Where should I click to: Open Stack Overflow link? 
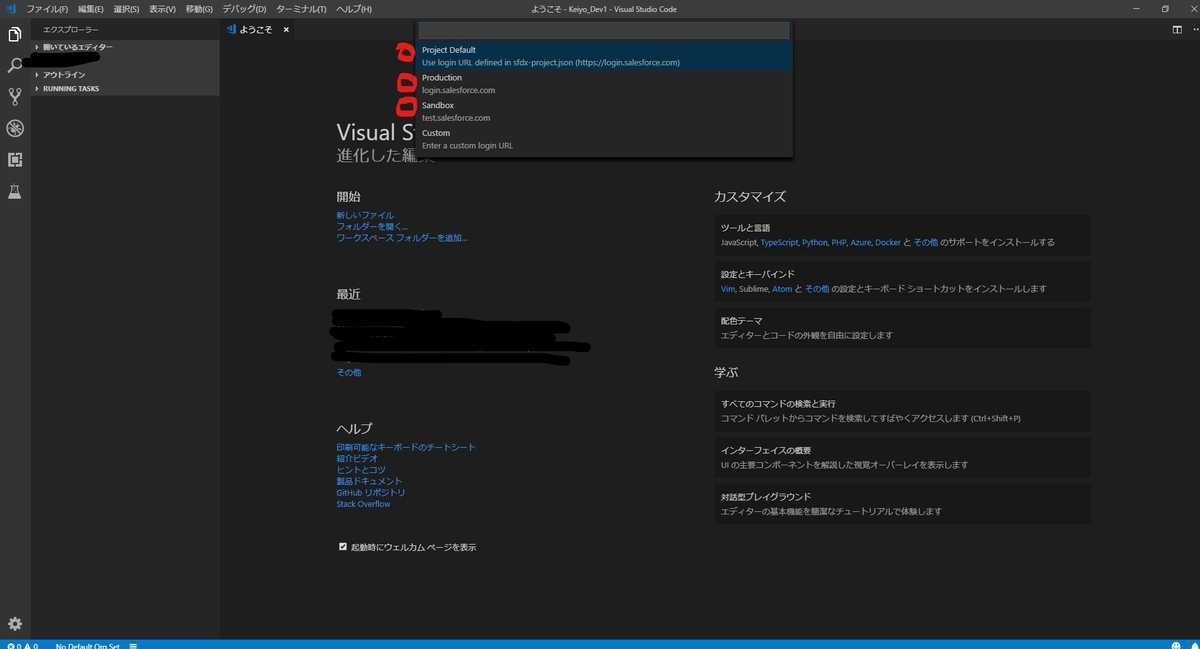point(364,504)
